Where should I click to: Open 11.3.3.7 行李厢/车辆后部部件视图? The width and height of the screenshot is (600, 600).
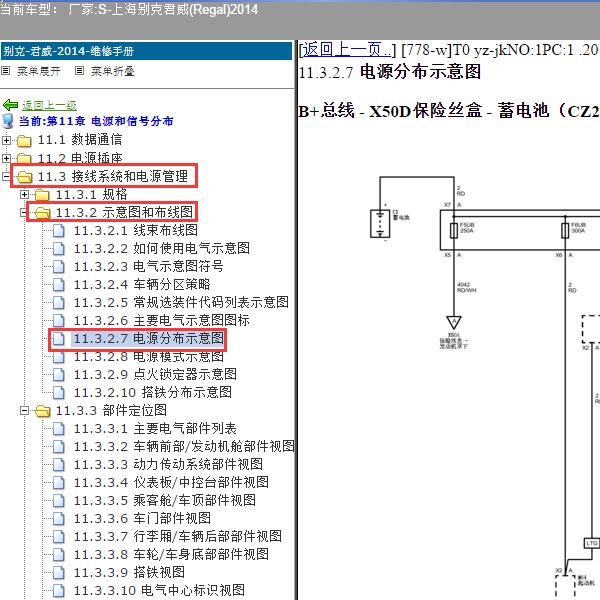[x=178, y=536]
